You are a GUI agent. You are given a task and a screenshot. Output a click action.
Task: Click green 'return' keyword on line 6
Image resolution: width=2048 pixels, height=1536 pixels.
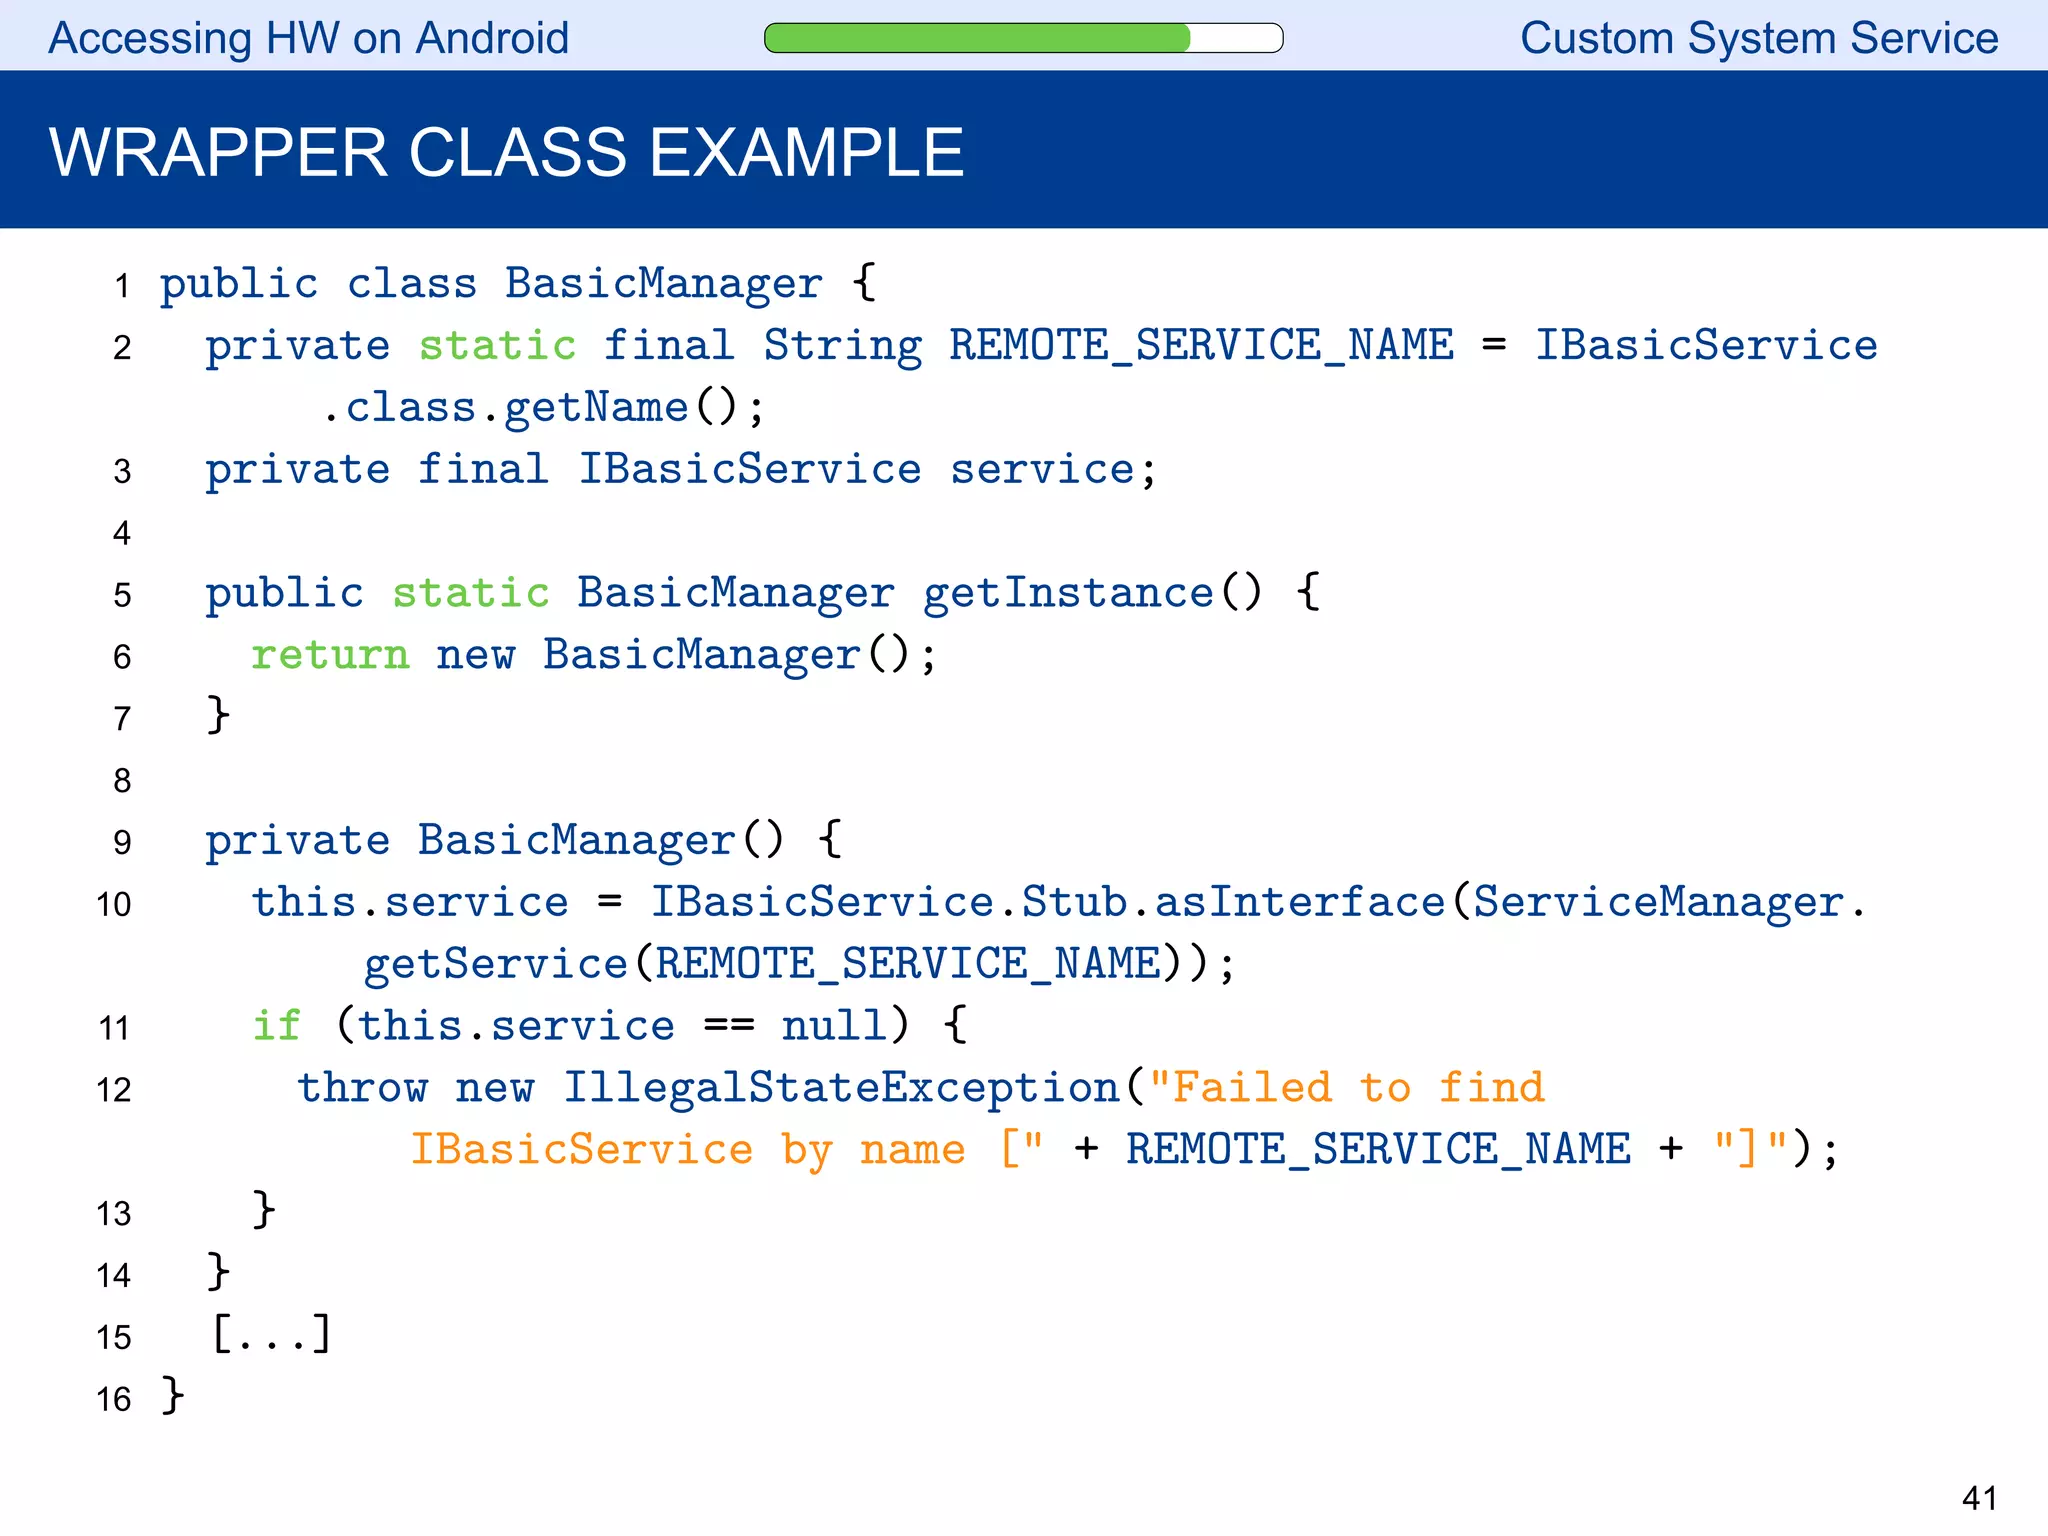click(x=330, y=656)
